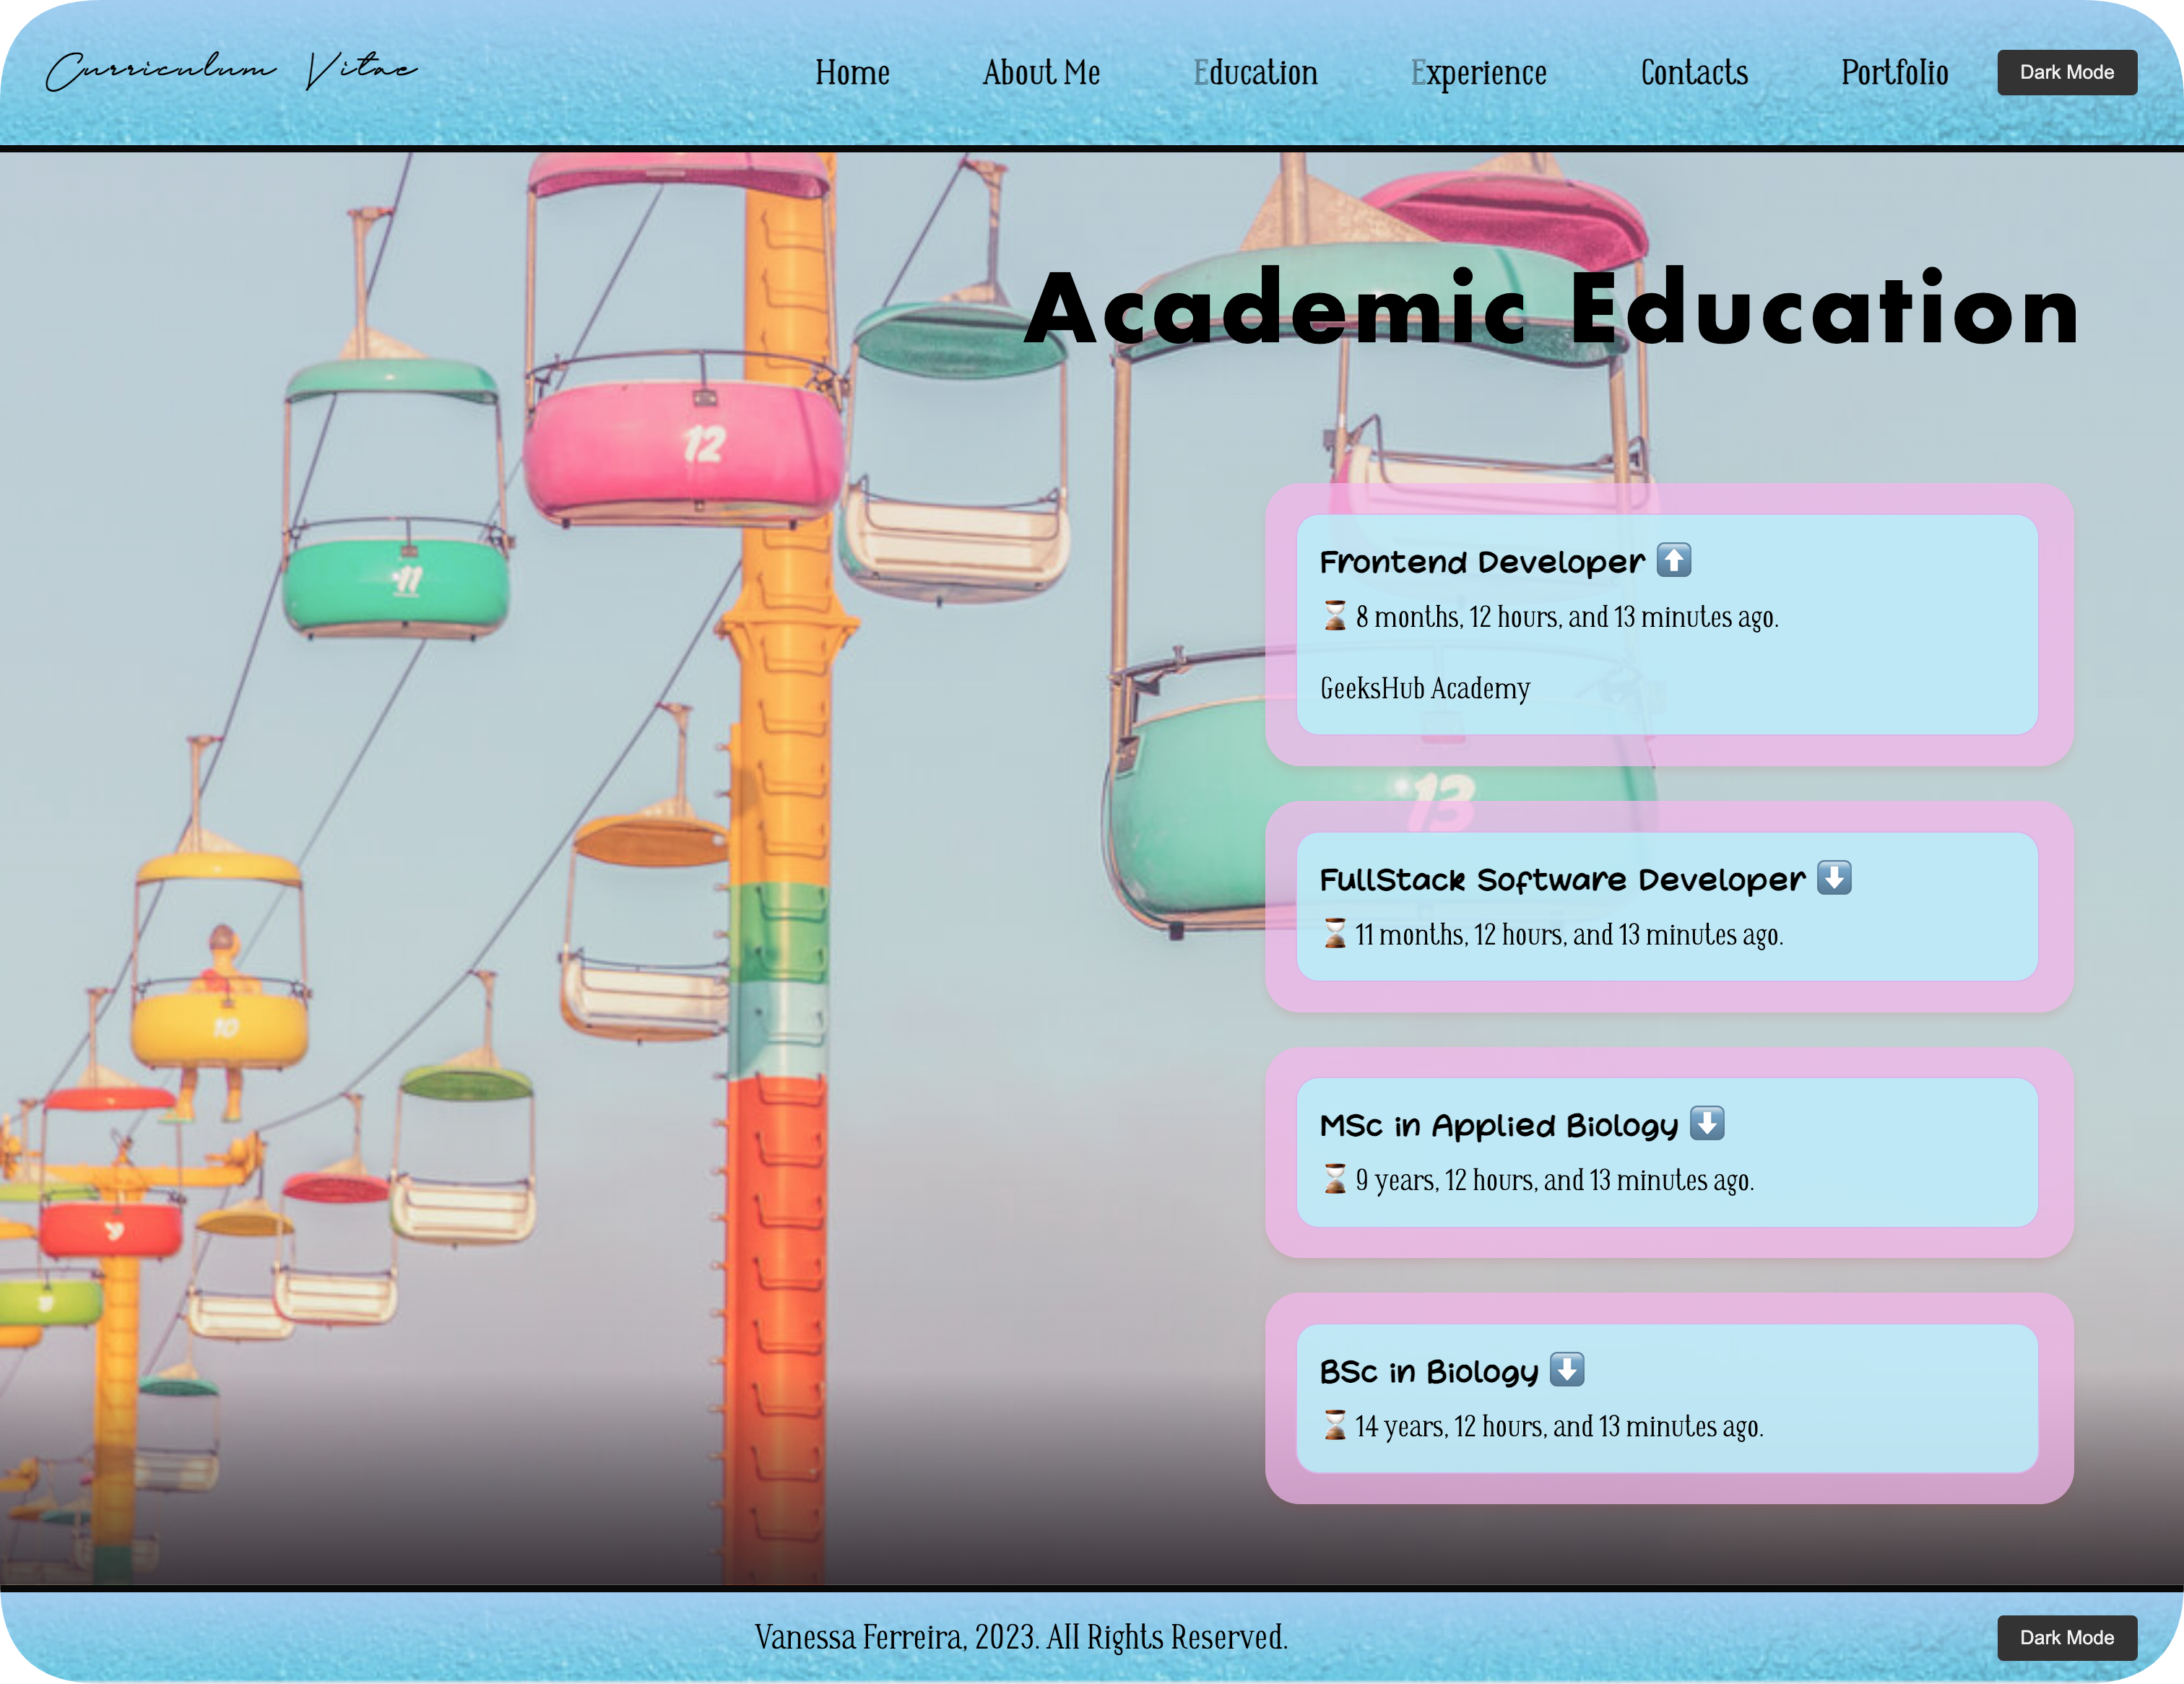Toggle Dark Mode in the footer
Image resolution: width=2184 pixels, height=1684 pixels.
click(x=2066, y=1637)
